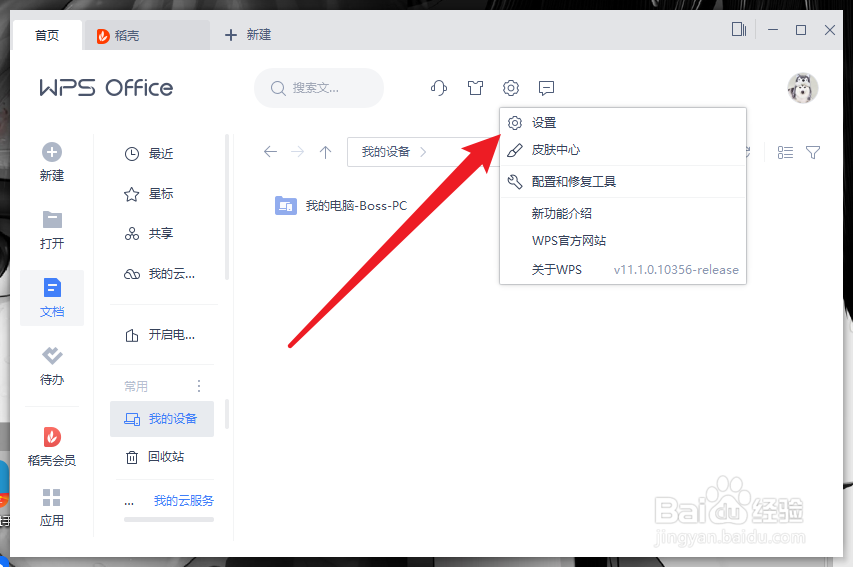Screen dimensions: 853x567
Task: Toggle the side panel layout icon
Action: coord(739,29)
